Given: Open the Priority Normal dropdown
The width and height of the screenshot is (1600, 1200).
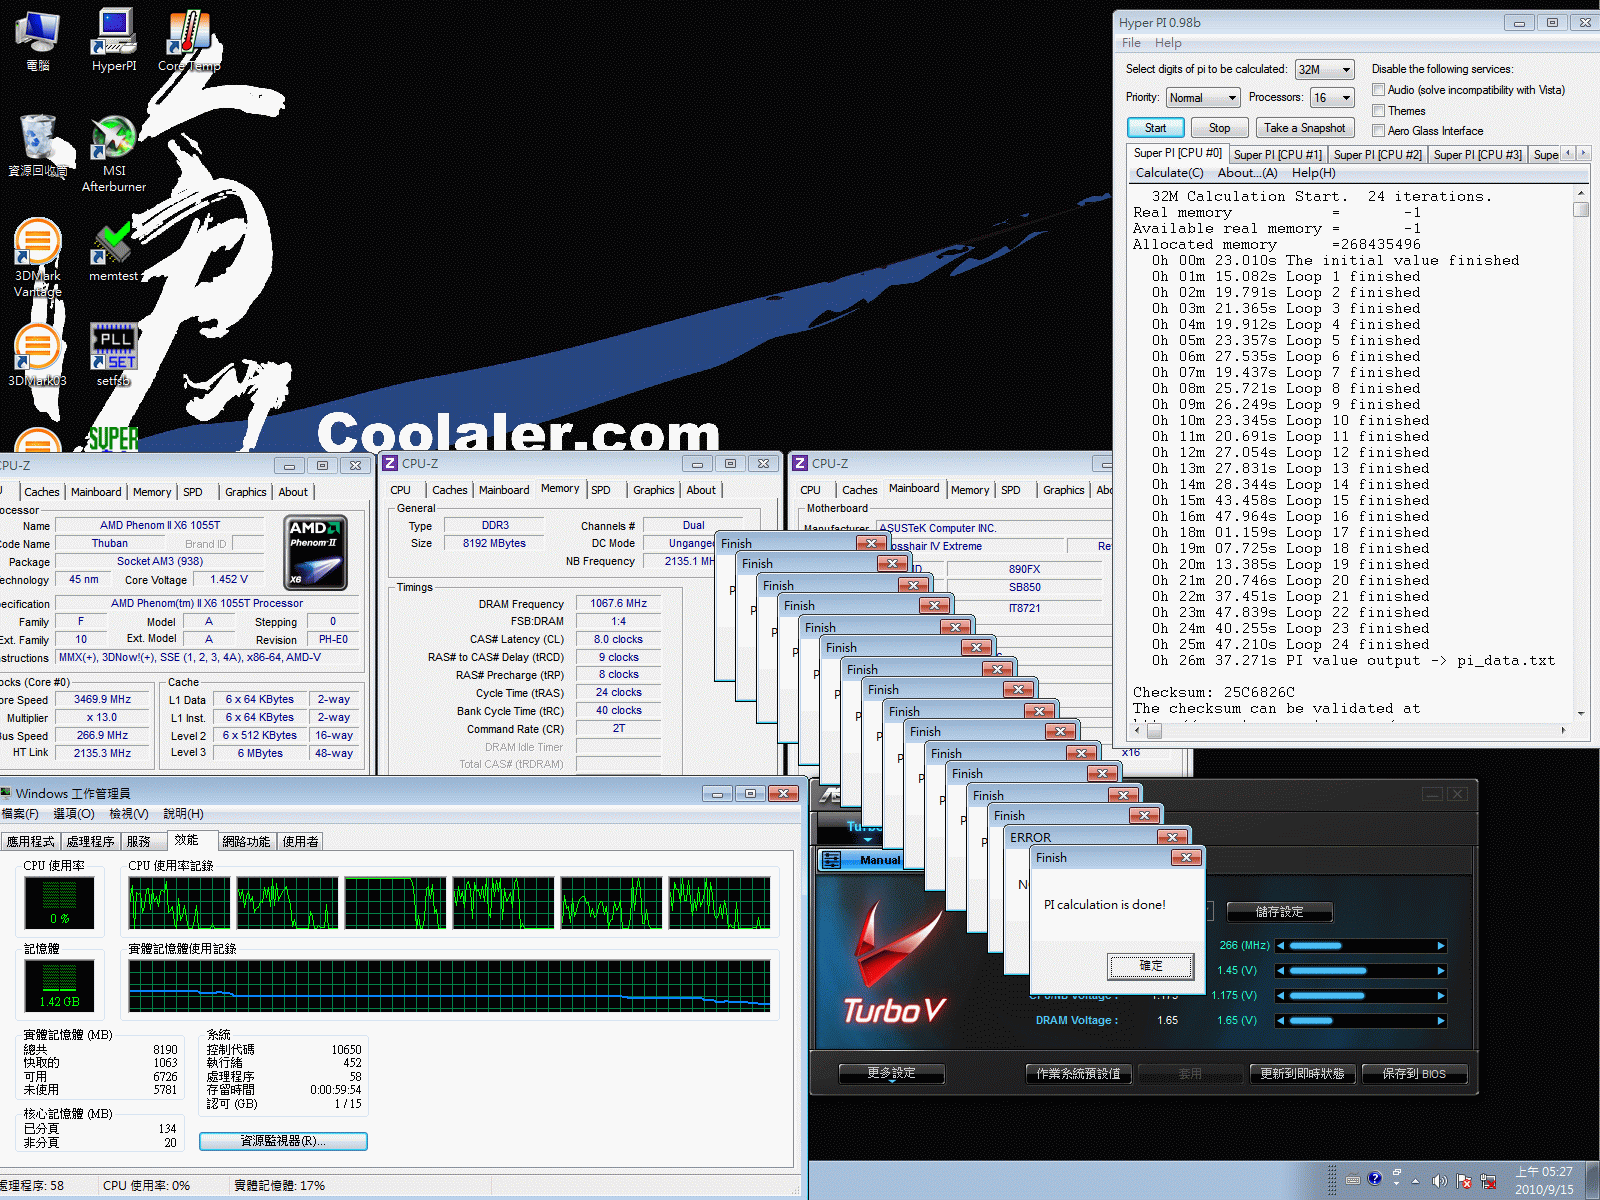Looking at the screenshot, I should click(1203, 98).
